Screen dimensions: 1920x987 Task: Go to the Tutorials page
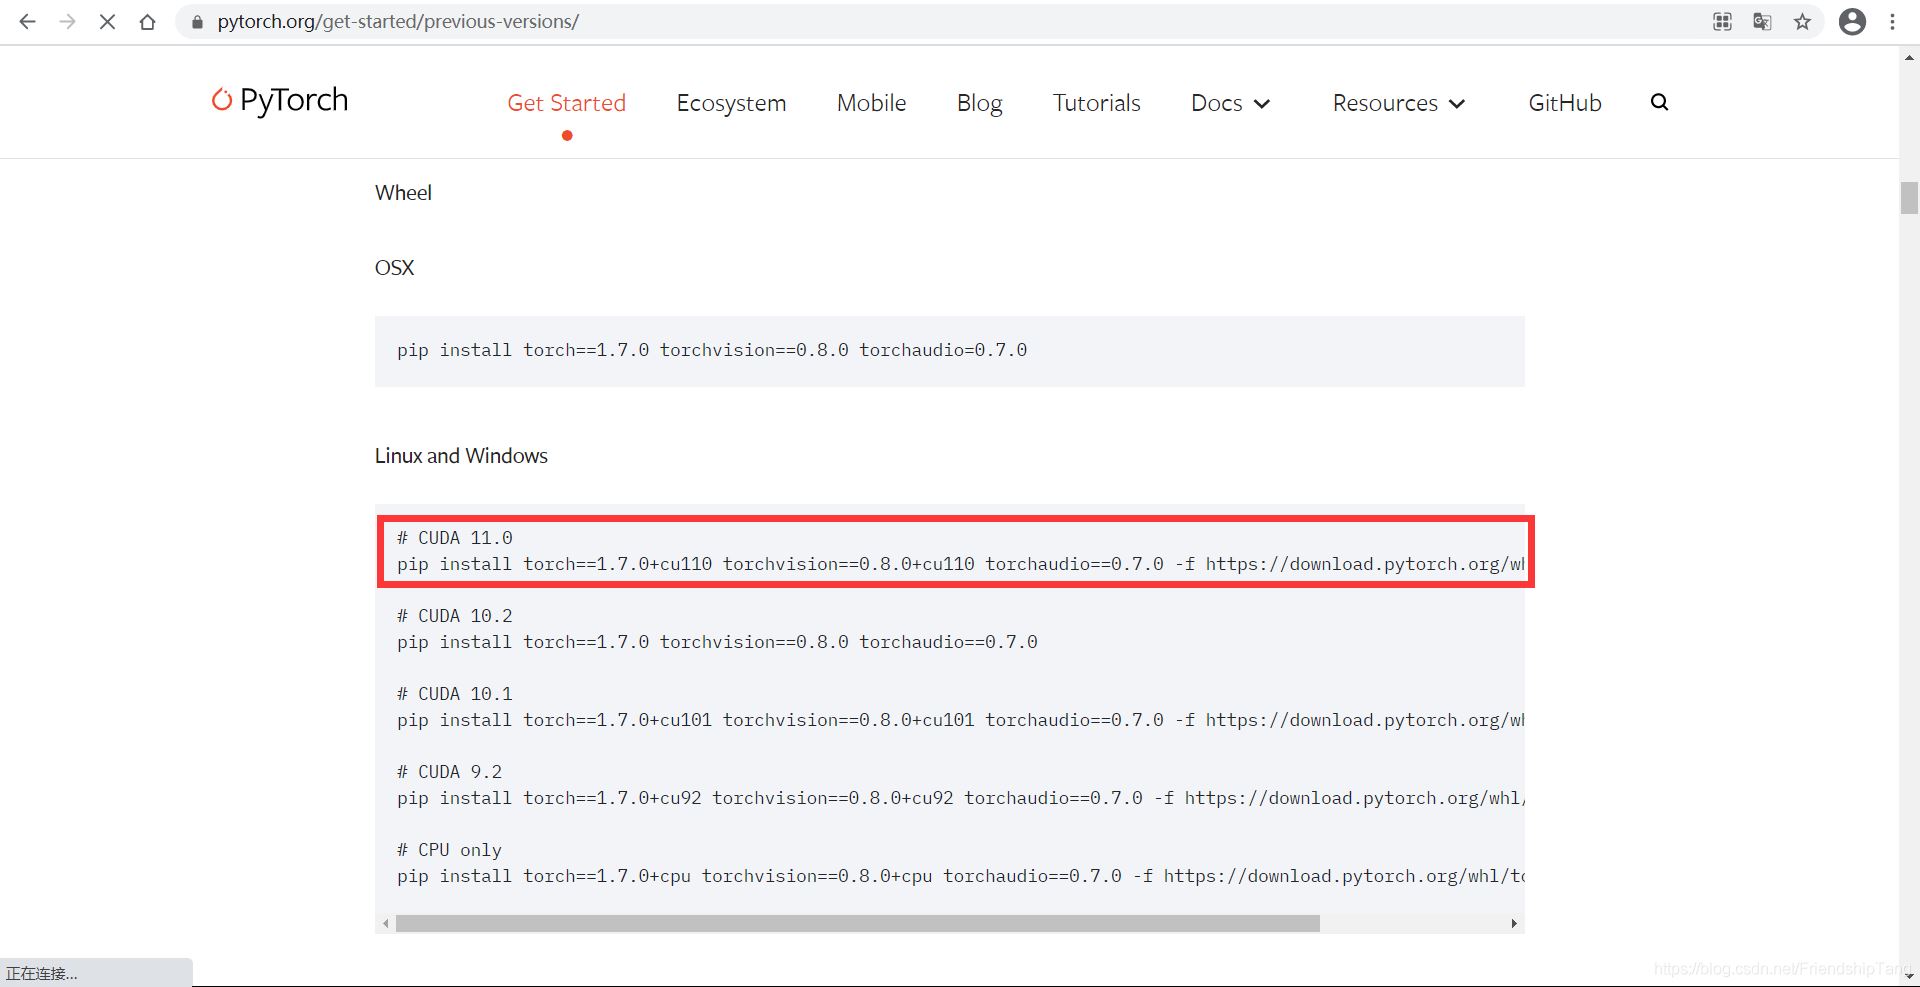point(1096,103)
